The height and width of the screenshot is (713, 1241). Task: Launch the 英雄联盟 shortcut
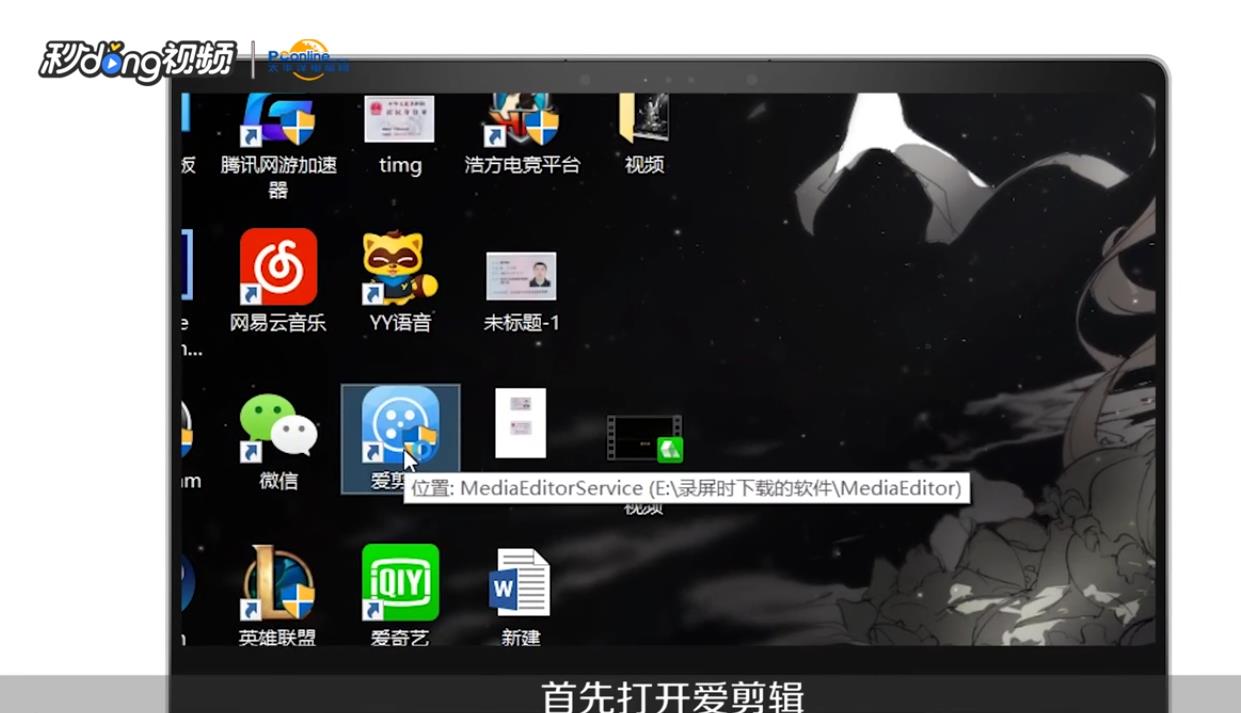[x=278, y=583]
